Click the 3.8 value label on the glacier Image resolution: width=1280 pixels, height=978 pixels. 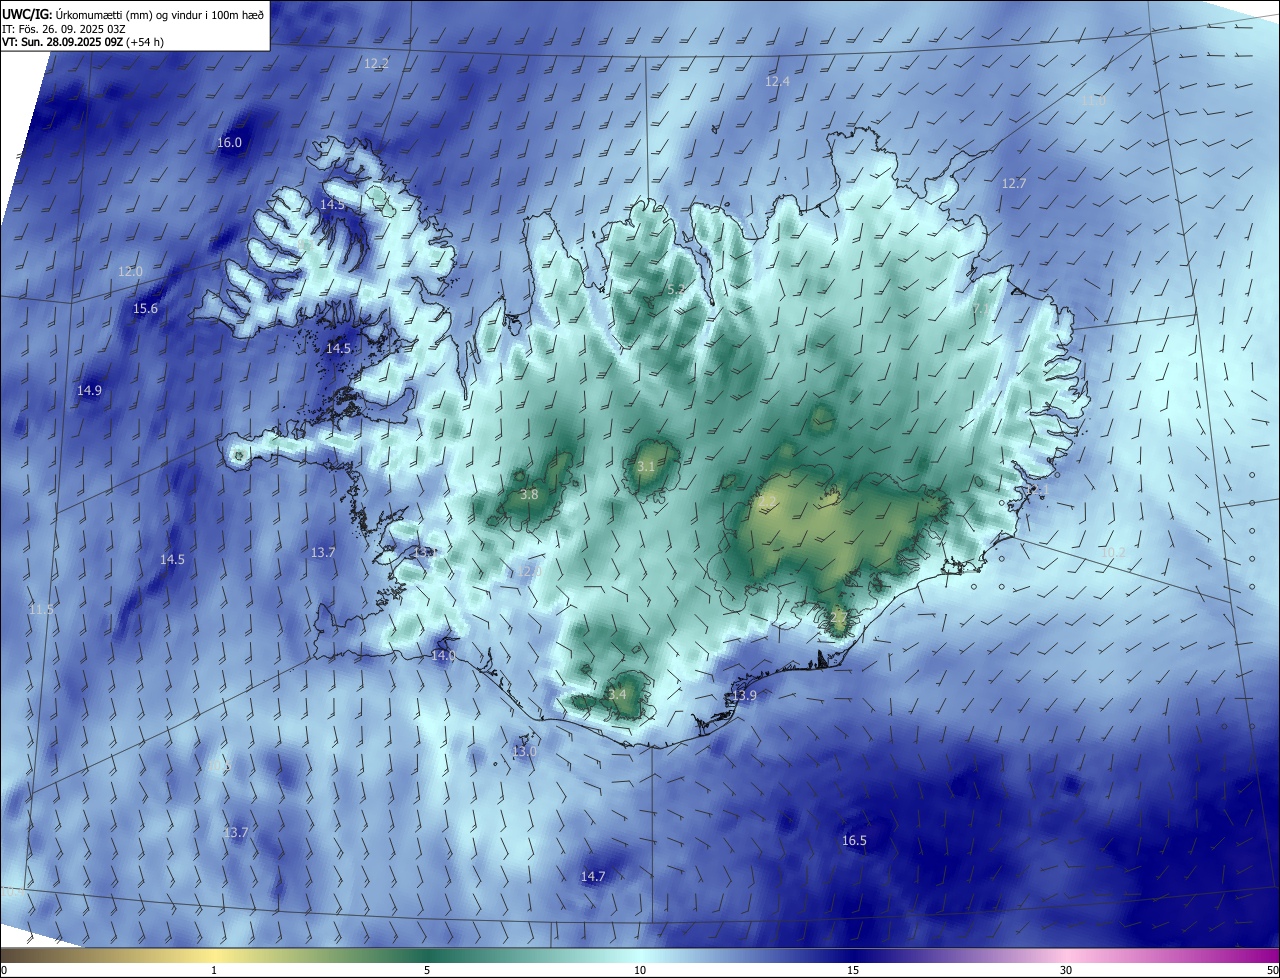tap(530, 495)
